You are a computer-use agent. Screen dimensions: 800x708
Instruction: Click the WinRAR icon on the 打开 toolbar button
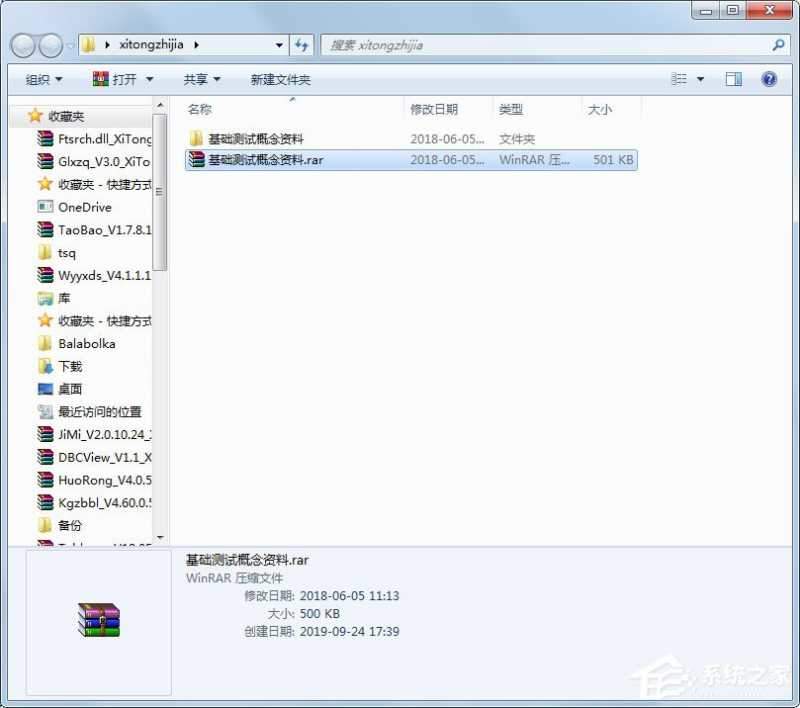(100, 78)
